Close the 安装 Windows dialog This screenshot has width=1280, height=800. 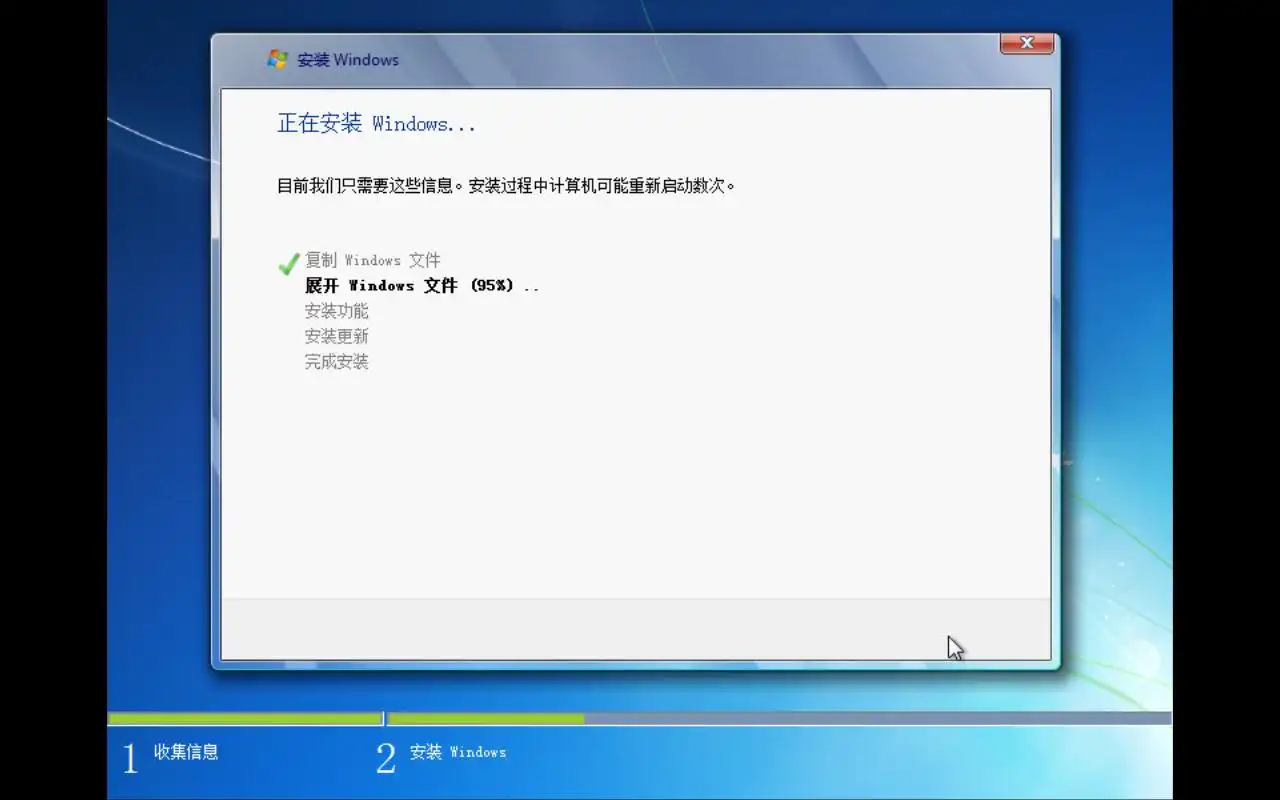pyautogui.click(x=1026, y=43)
